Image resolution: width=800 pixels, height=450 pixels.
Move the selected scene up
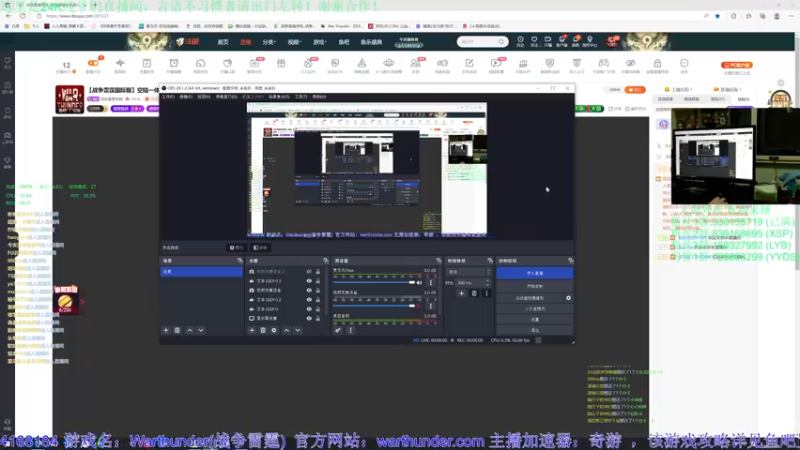click(190, 330)
